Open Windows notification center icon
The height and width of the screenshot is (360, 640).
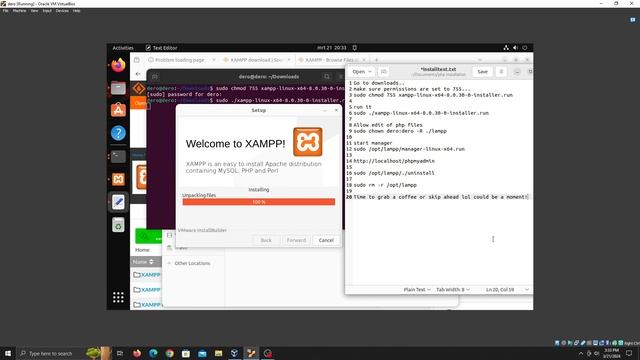pos(629,353)
